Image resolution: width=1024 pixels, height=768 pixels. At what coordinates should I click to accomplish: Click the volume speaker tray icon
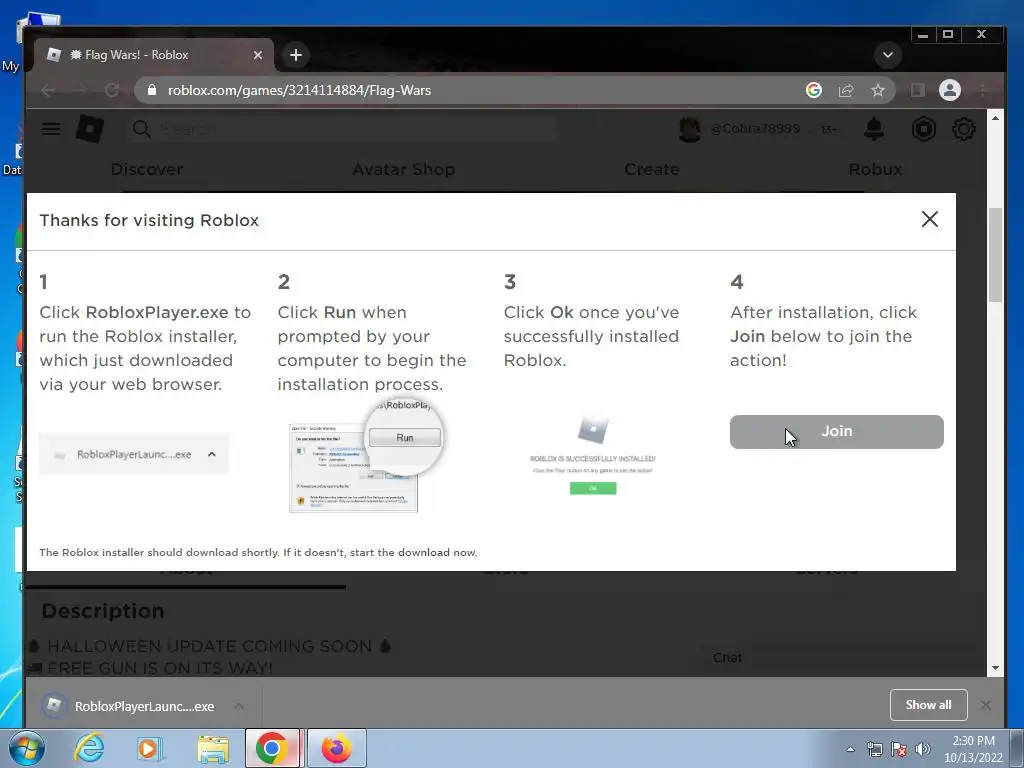point(922,750)
